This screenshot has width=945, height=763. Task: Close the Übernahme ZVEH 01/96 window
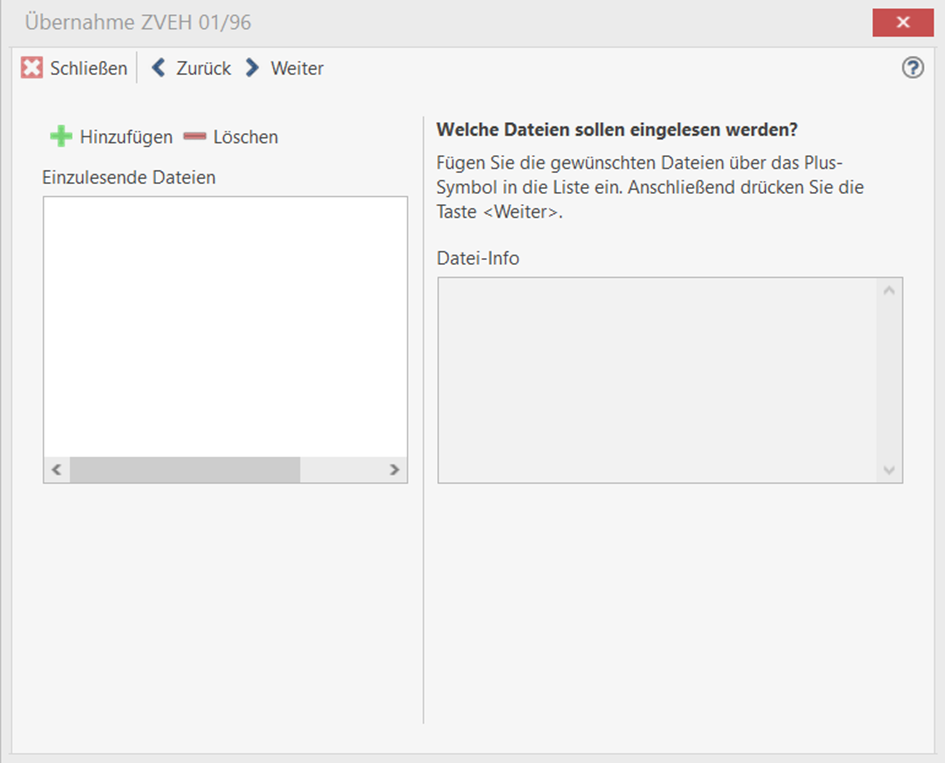tap(902, 22)
